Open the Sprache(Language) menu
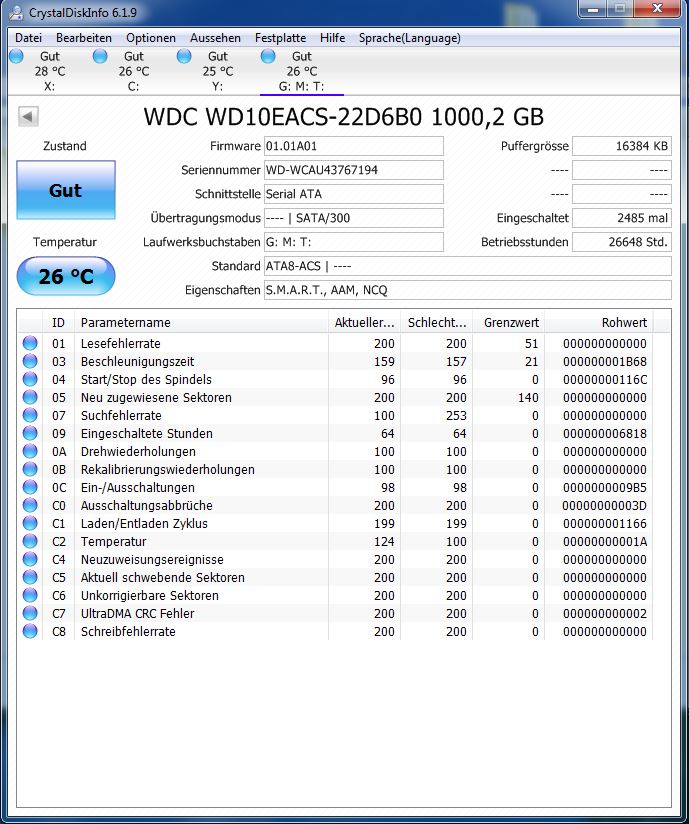 (409, 38)
